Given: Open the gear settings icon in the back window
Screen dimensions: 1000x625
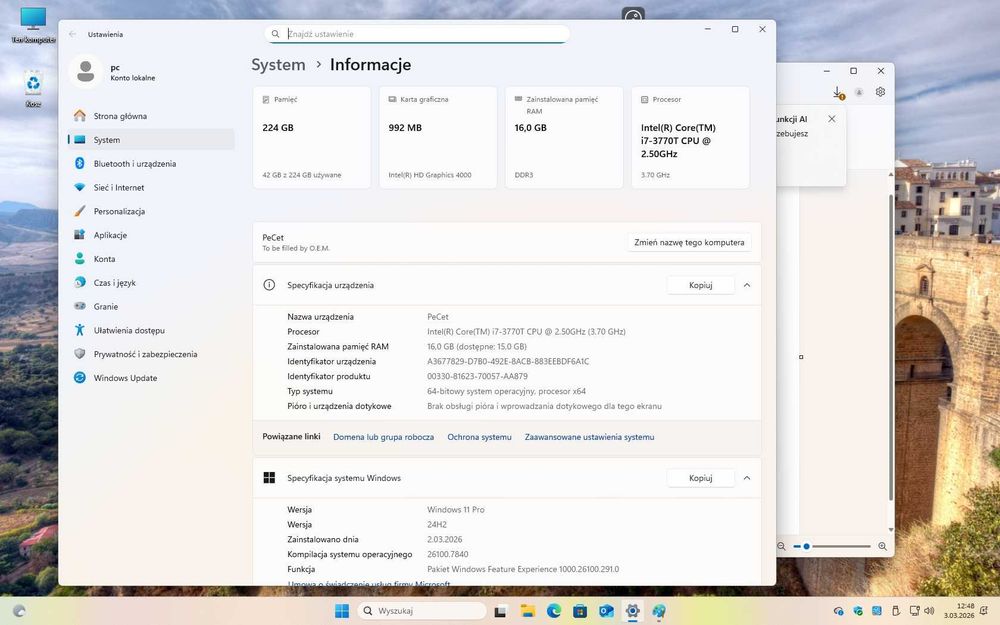Looking at the screenshot, I should 880,92.
